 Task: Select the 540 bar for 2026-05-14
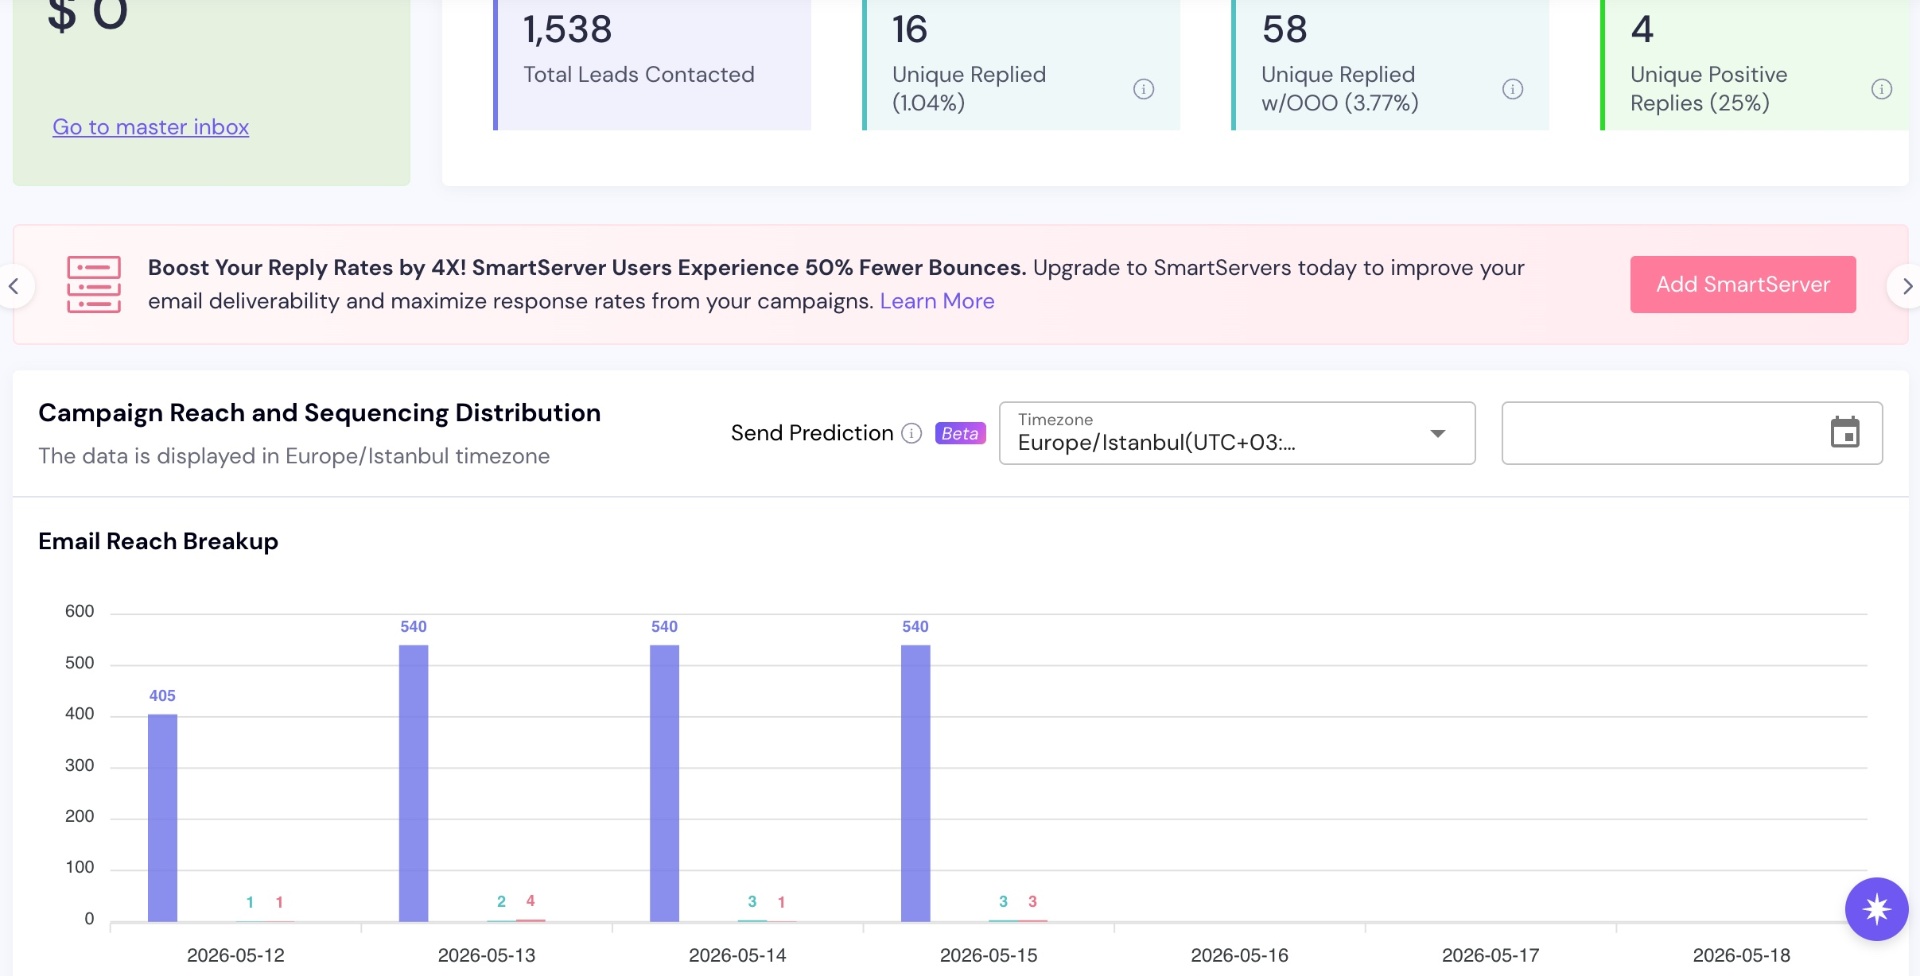665,783
